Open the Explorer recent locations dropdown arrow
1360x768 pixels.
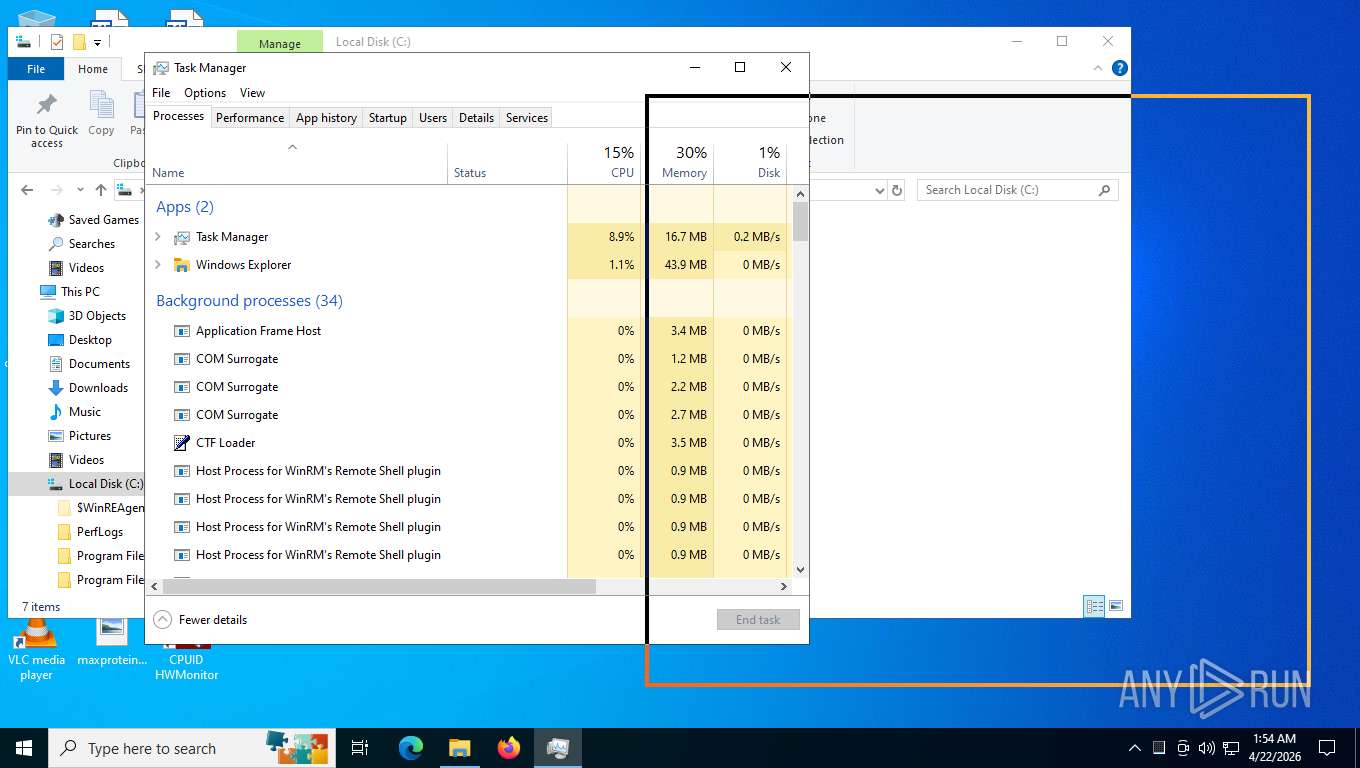point(80,190)
